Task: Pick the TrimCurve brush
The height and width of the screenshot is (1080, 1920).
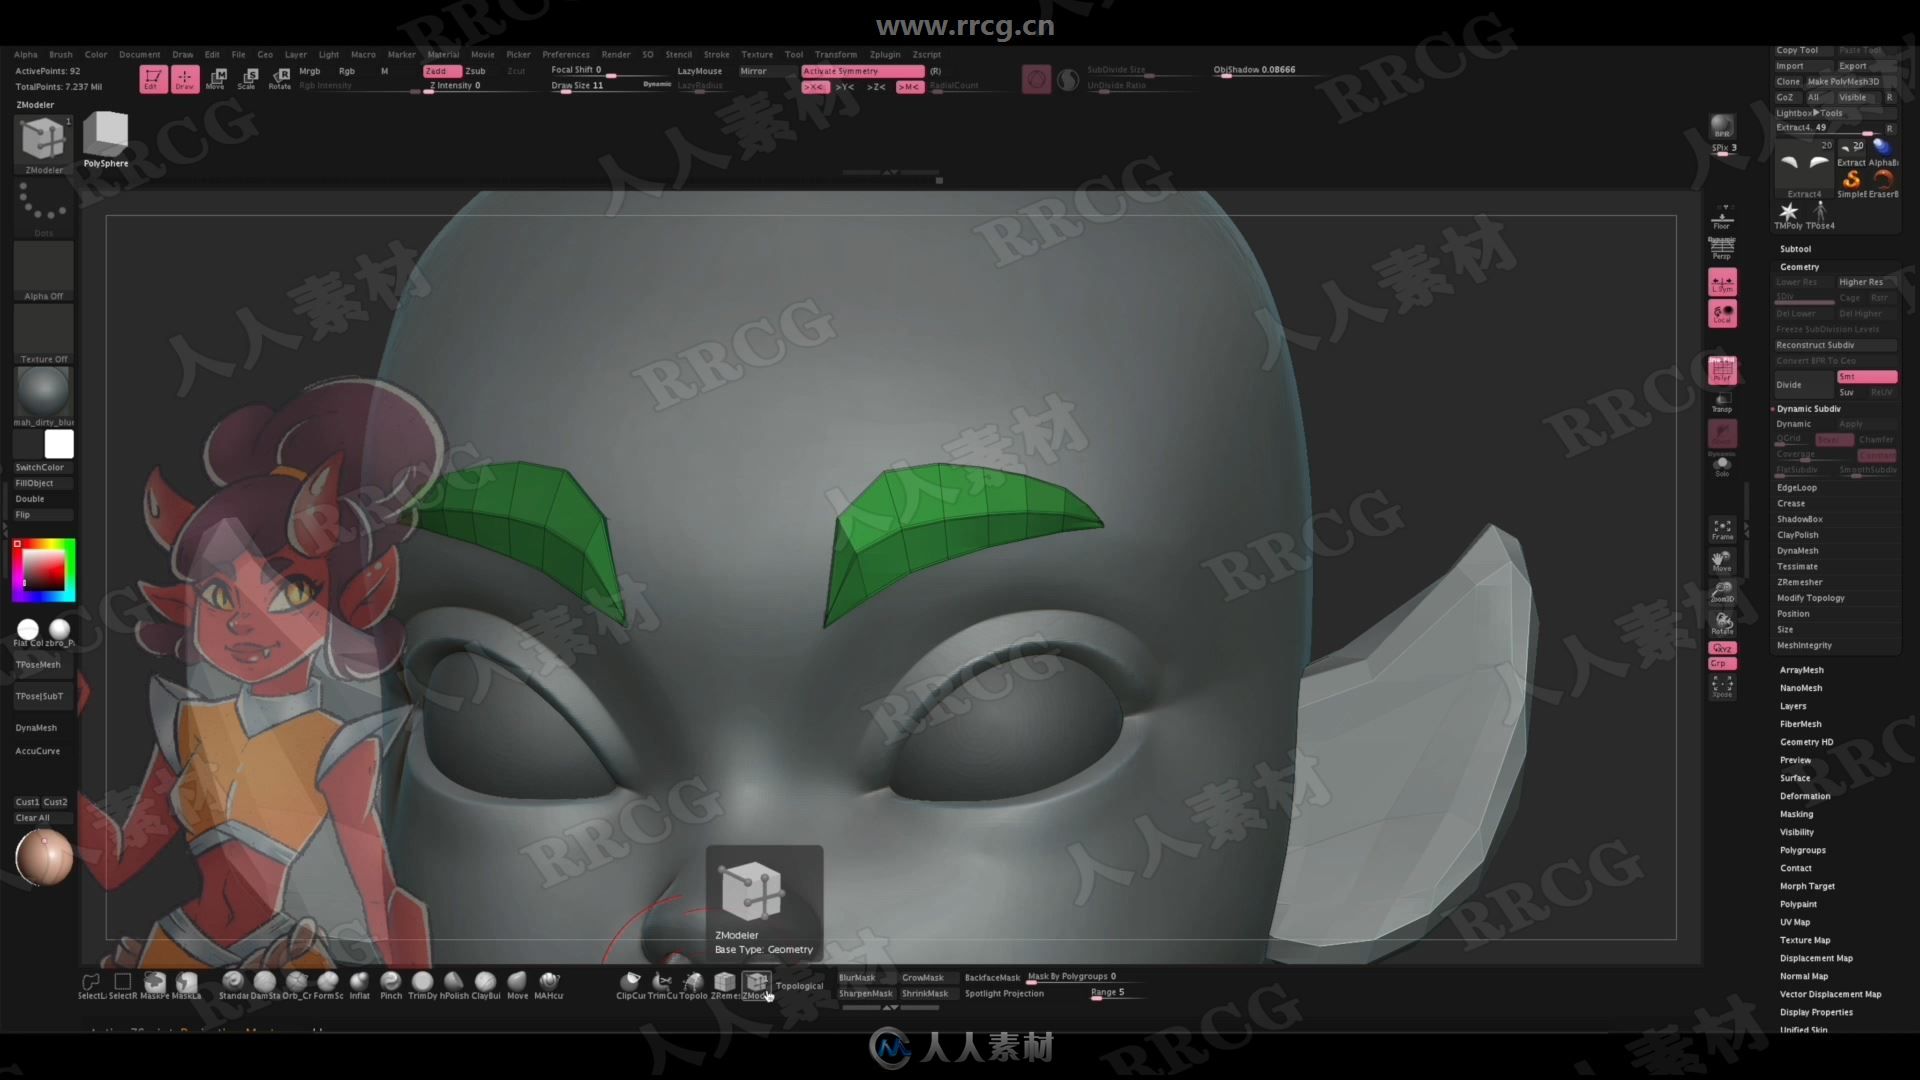Action: click(662, 985)
